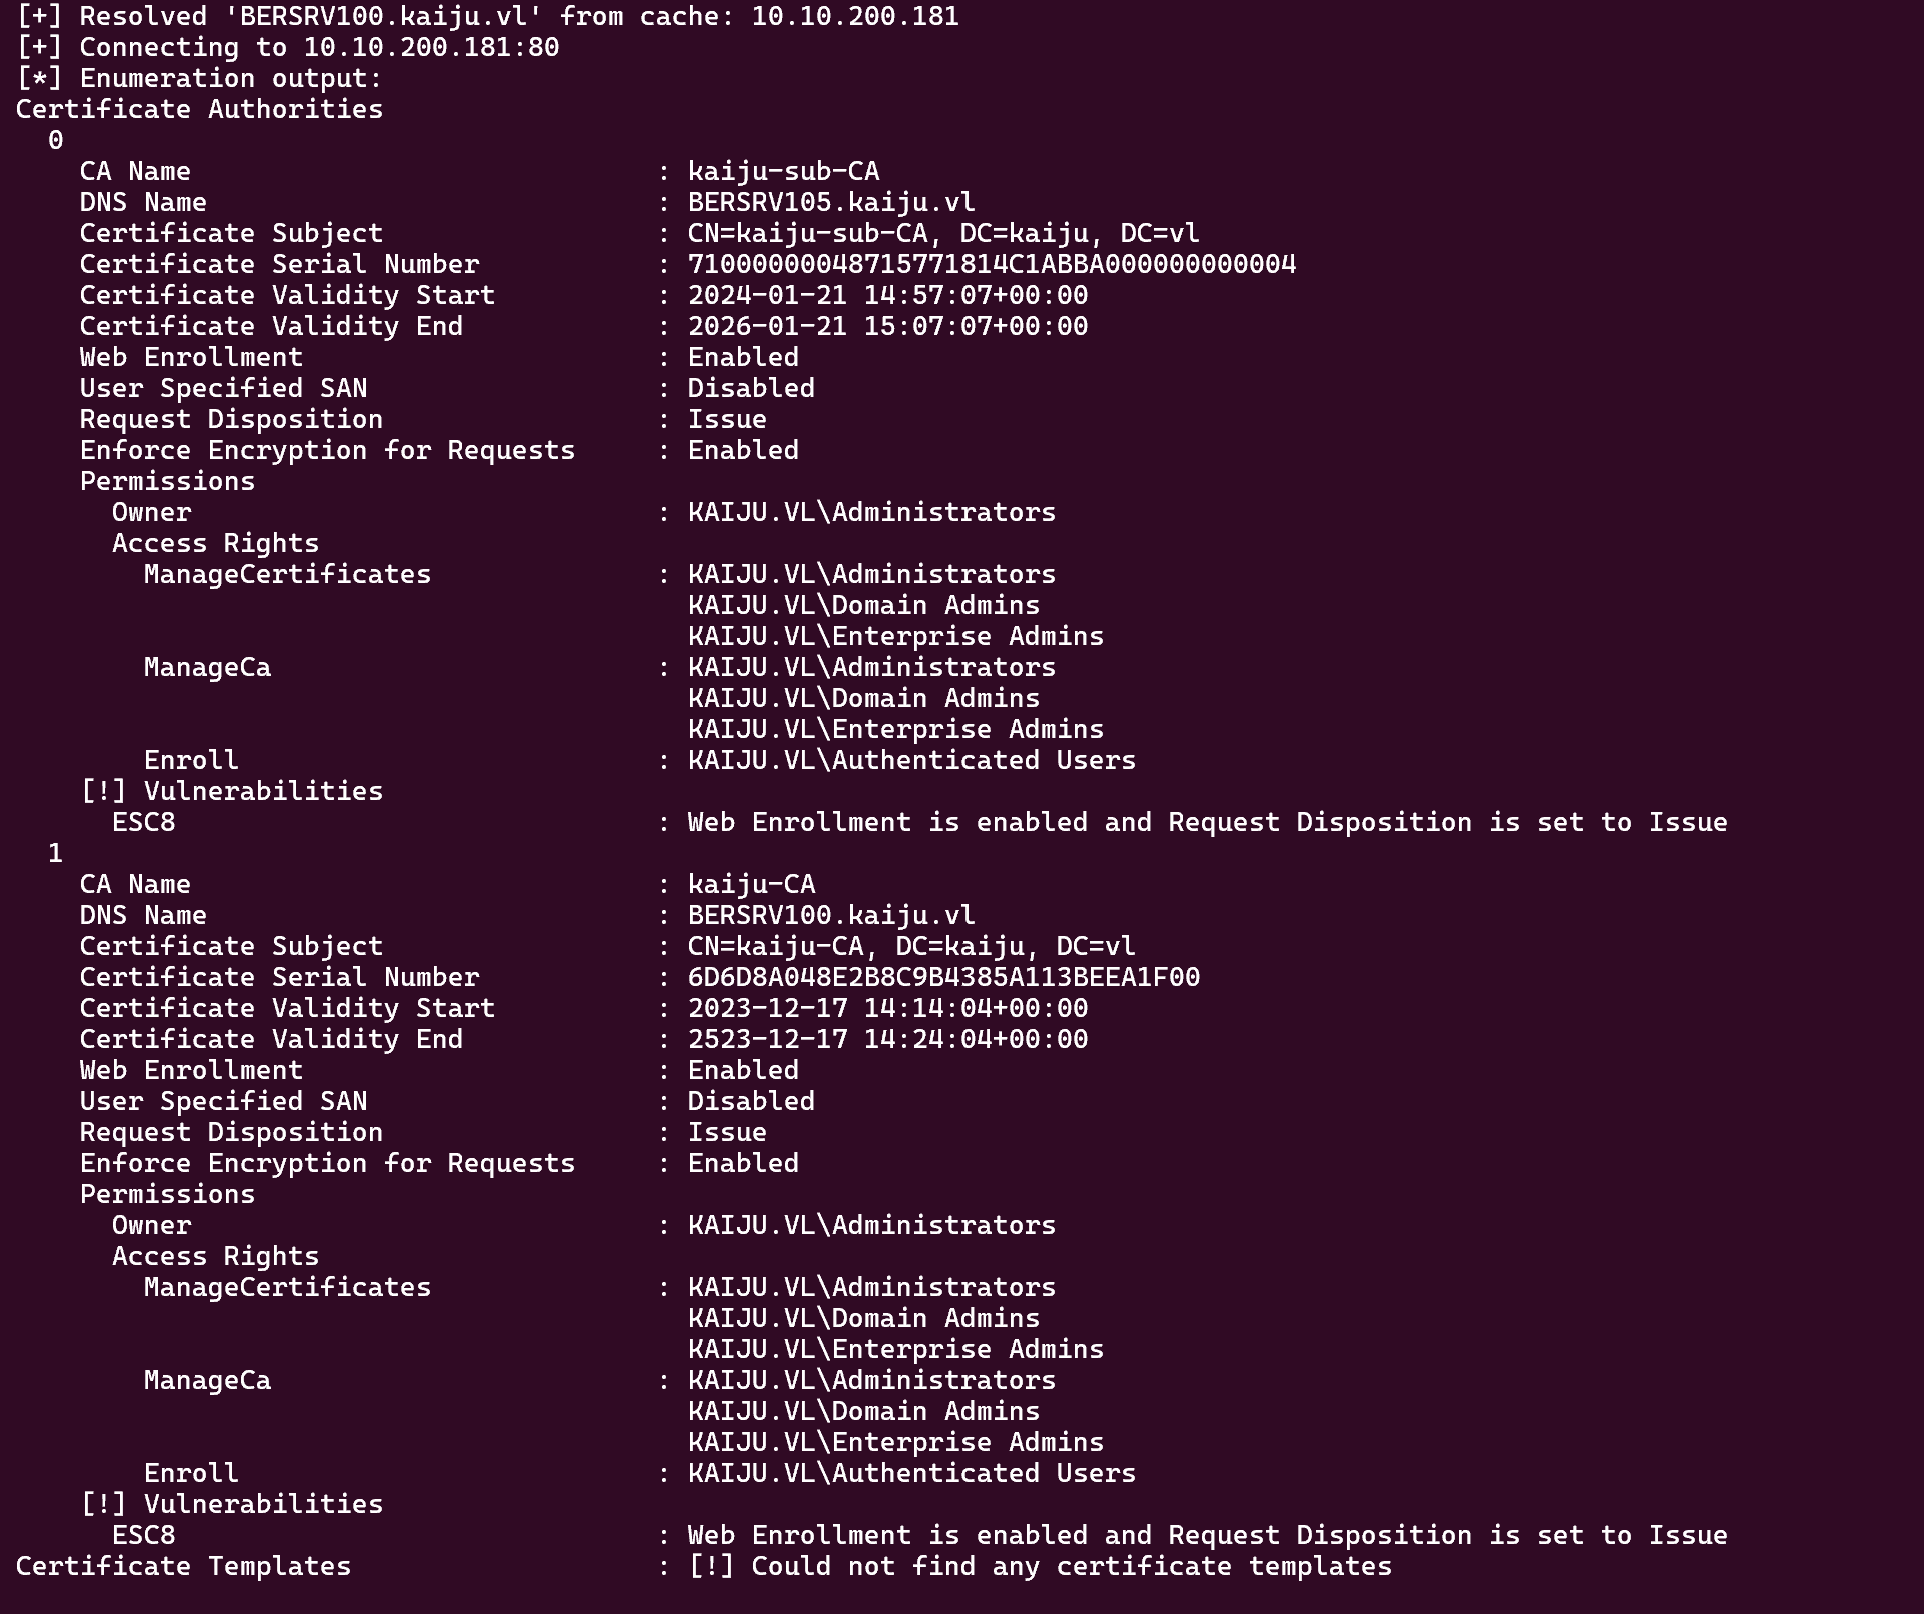Click the serial number starting with 7100000048

[x=991, y=265]
